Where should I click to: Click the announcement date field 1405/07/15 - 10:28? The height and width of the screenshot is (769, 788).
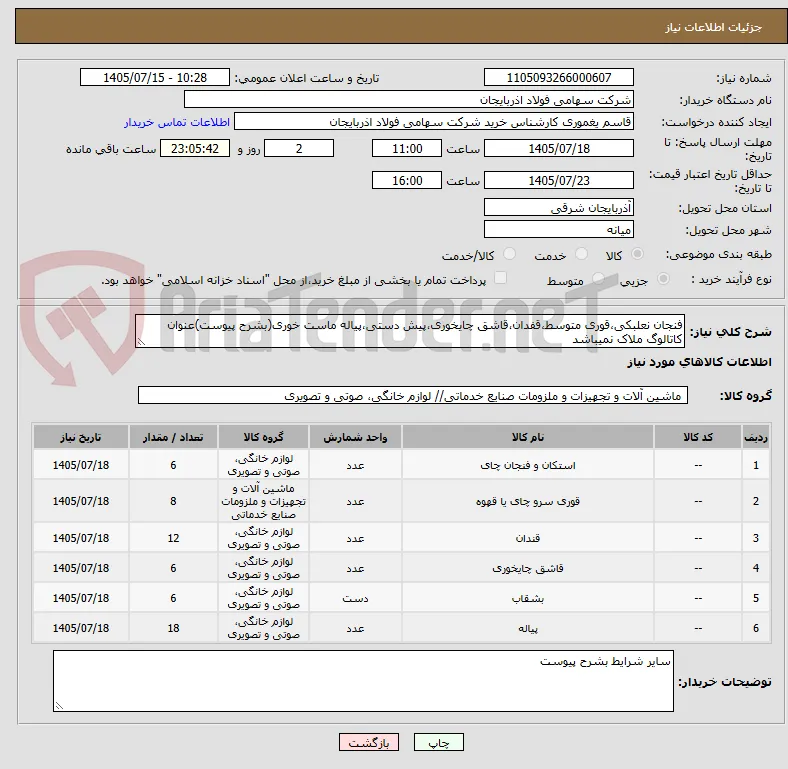point(155,77)
